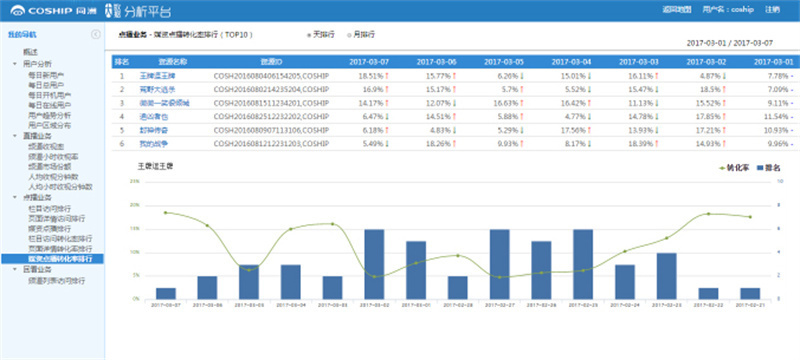Open 人均小时收视分钟数 report
Screen dimensions: 800x360
(x=60, y=187)
